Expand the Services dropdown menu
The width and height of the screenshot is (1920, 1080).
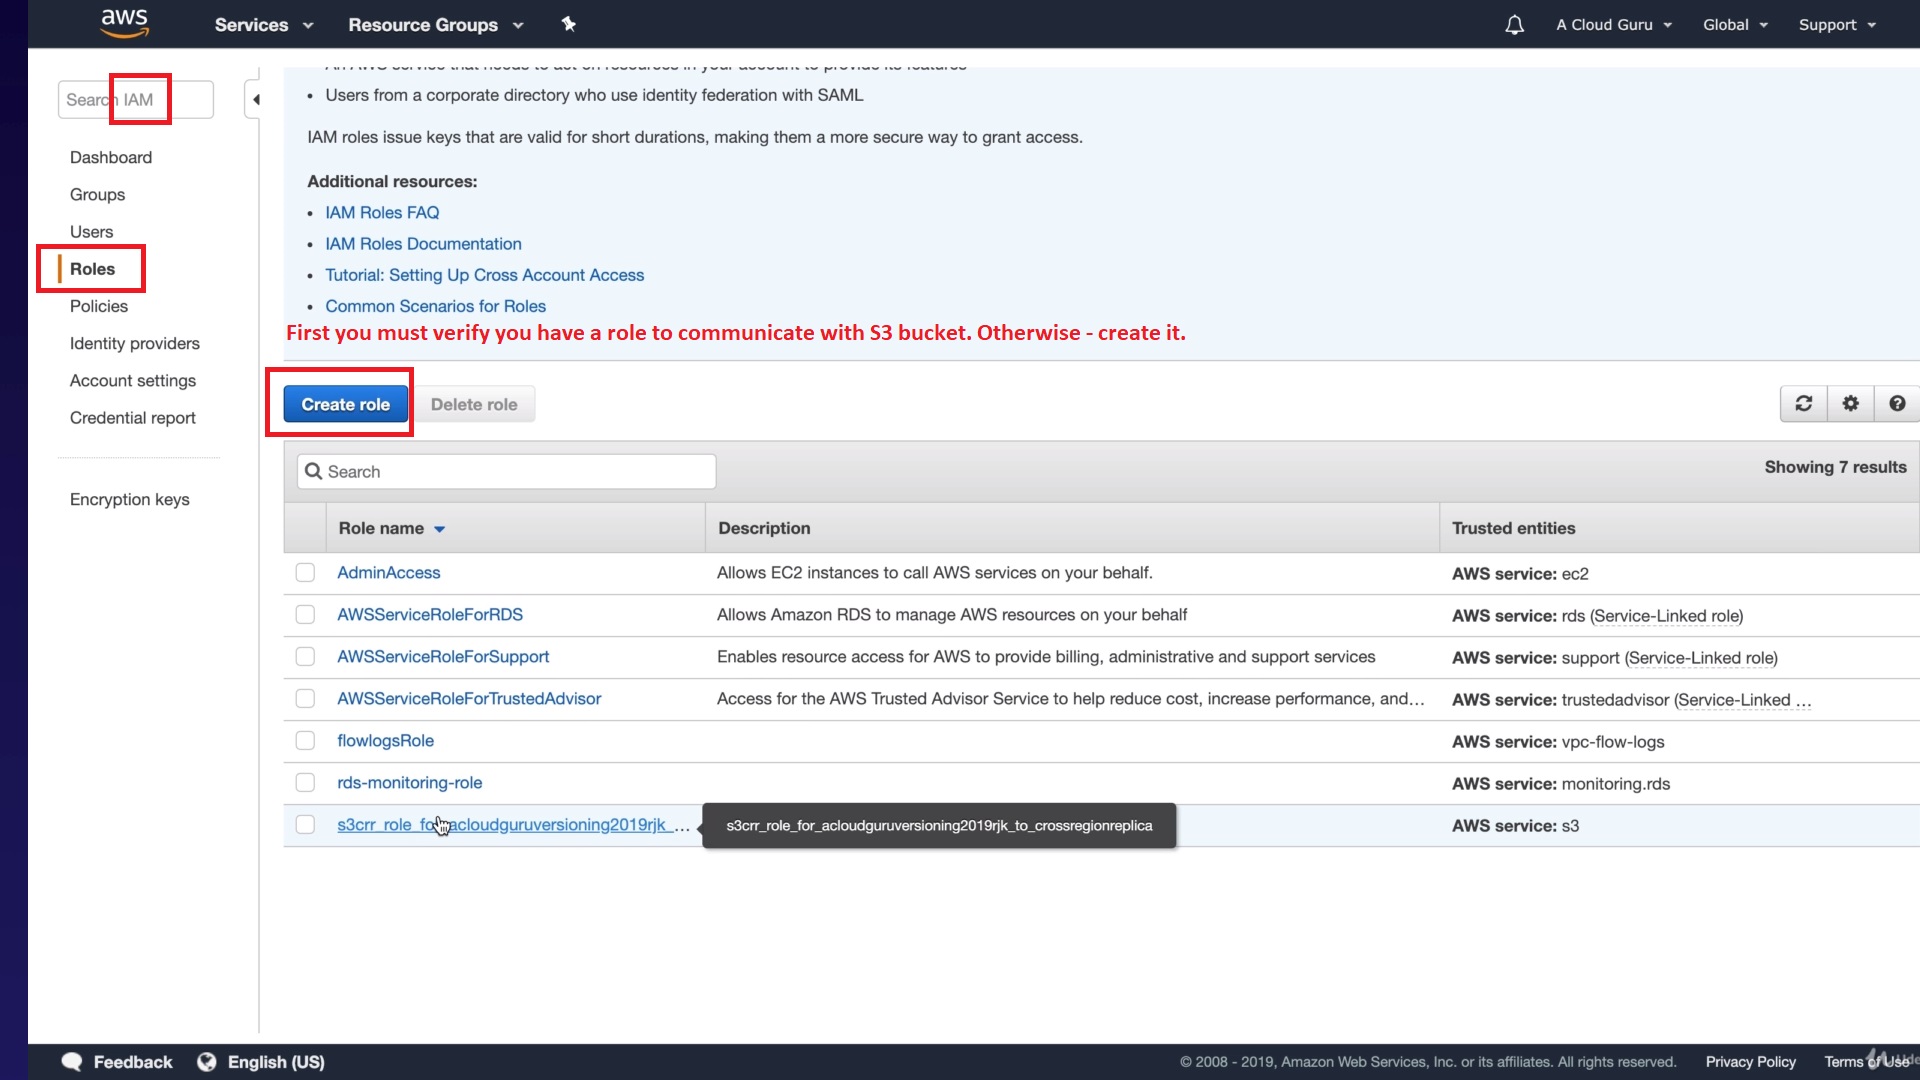click(x=264, y=25)
